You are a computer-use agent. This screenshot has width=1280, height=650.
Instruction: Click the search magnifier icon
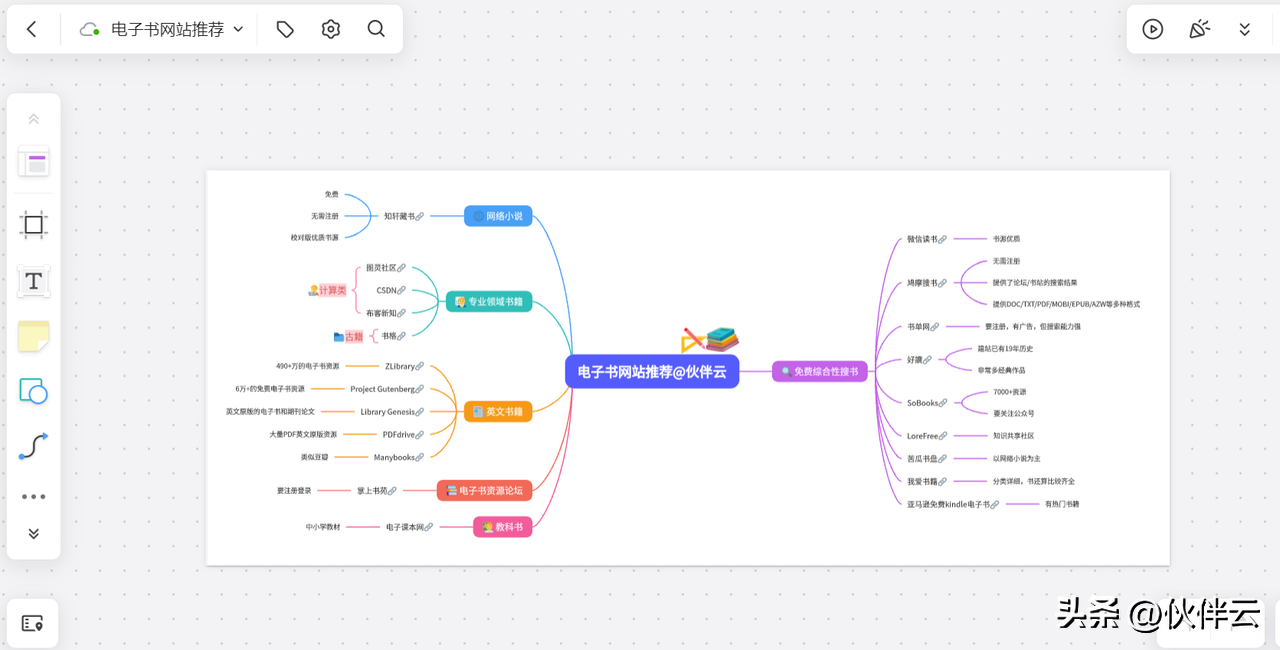coord(376,29)
